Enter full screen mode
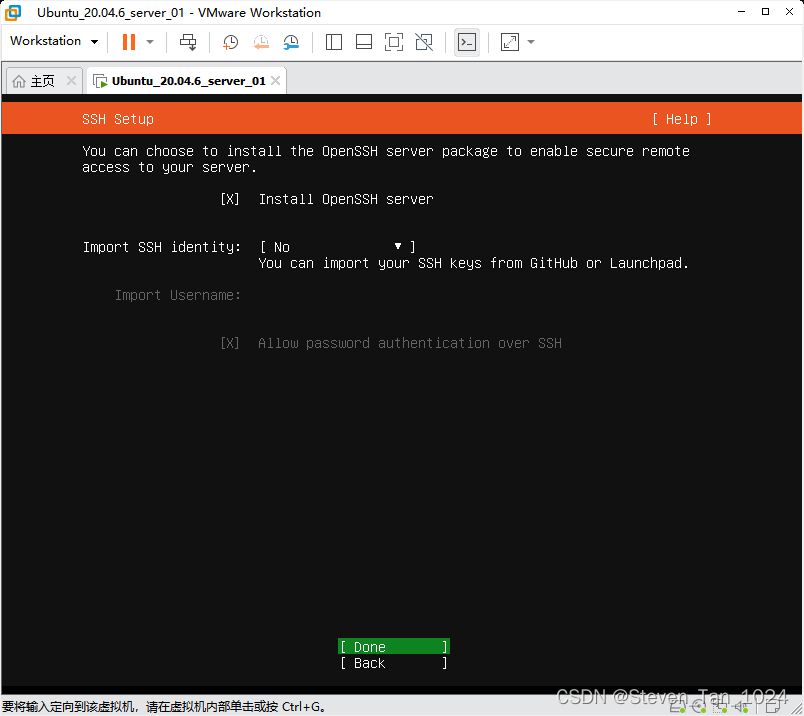This screenshot has width=804, height=716. tap(394, 42)
